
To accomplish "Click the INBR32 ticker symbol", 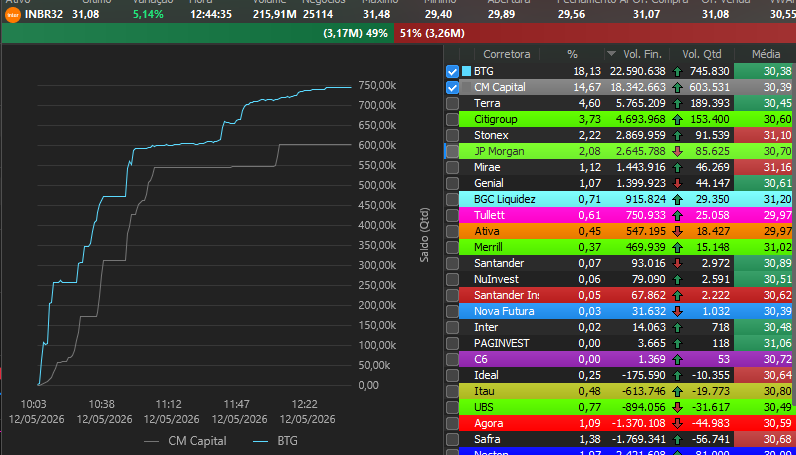I will 44,14.
